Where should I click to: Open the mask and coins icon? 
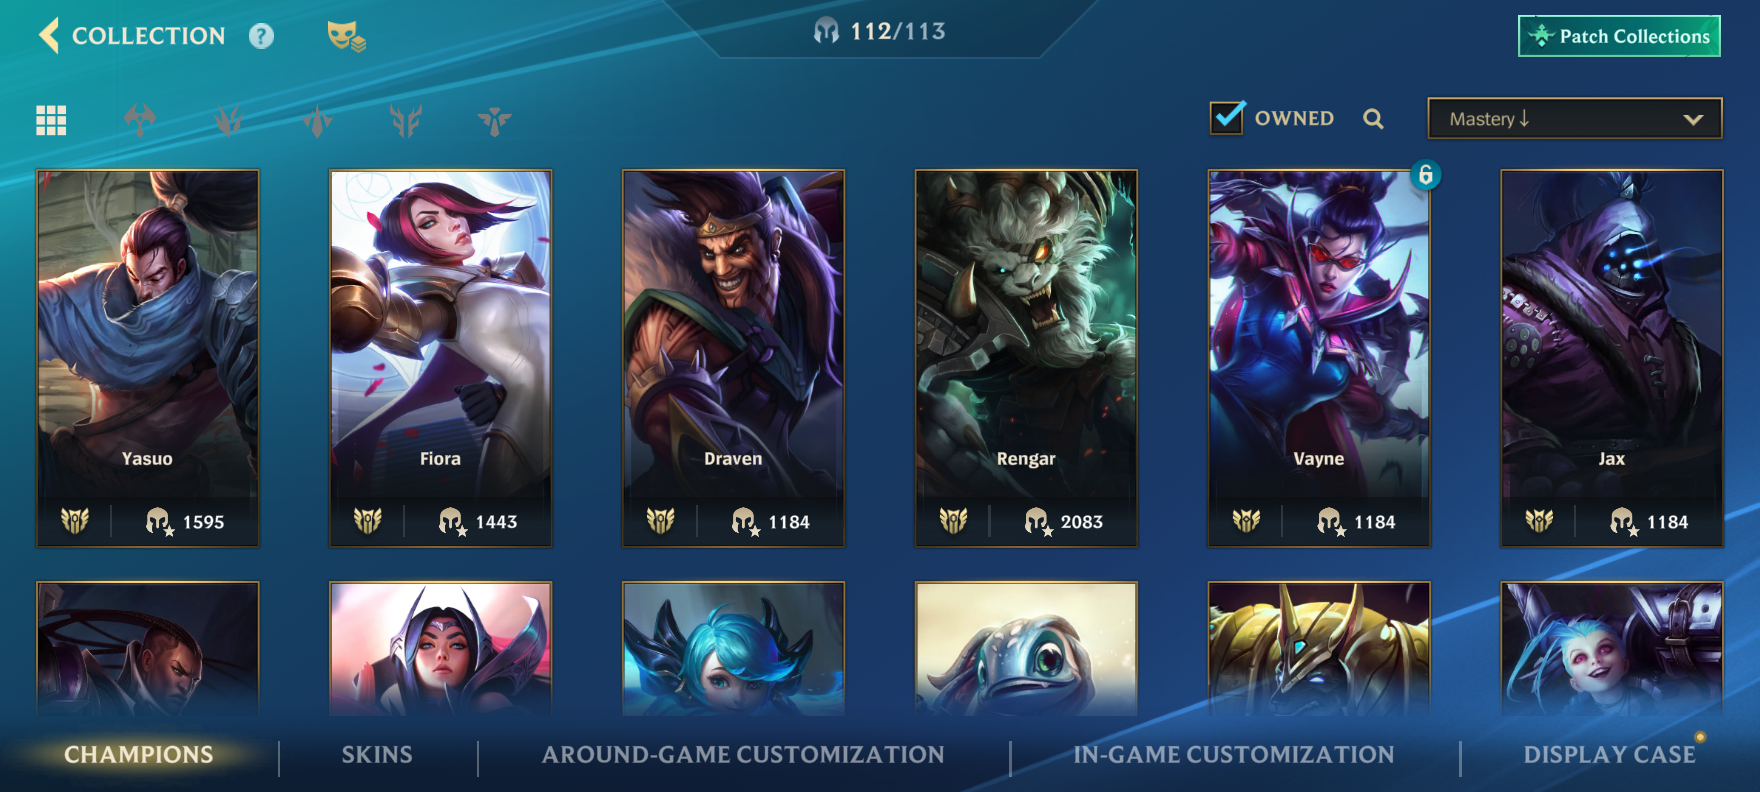click(346, 36)
